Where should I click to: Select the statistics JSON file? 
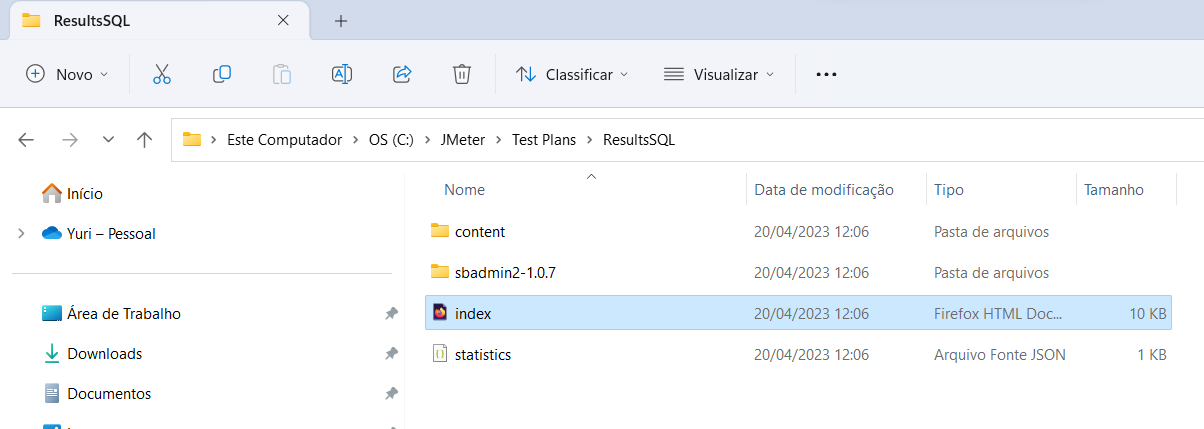coord(482,355)
